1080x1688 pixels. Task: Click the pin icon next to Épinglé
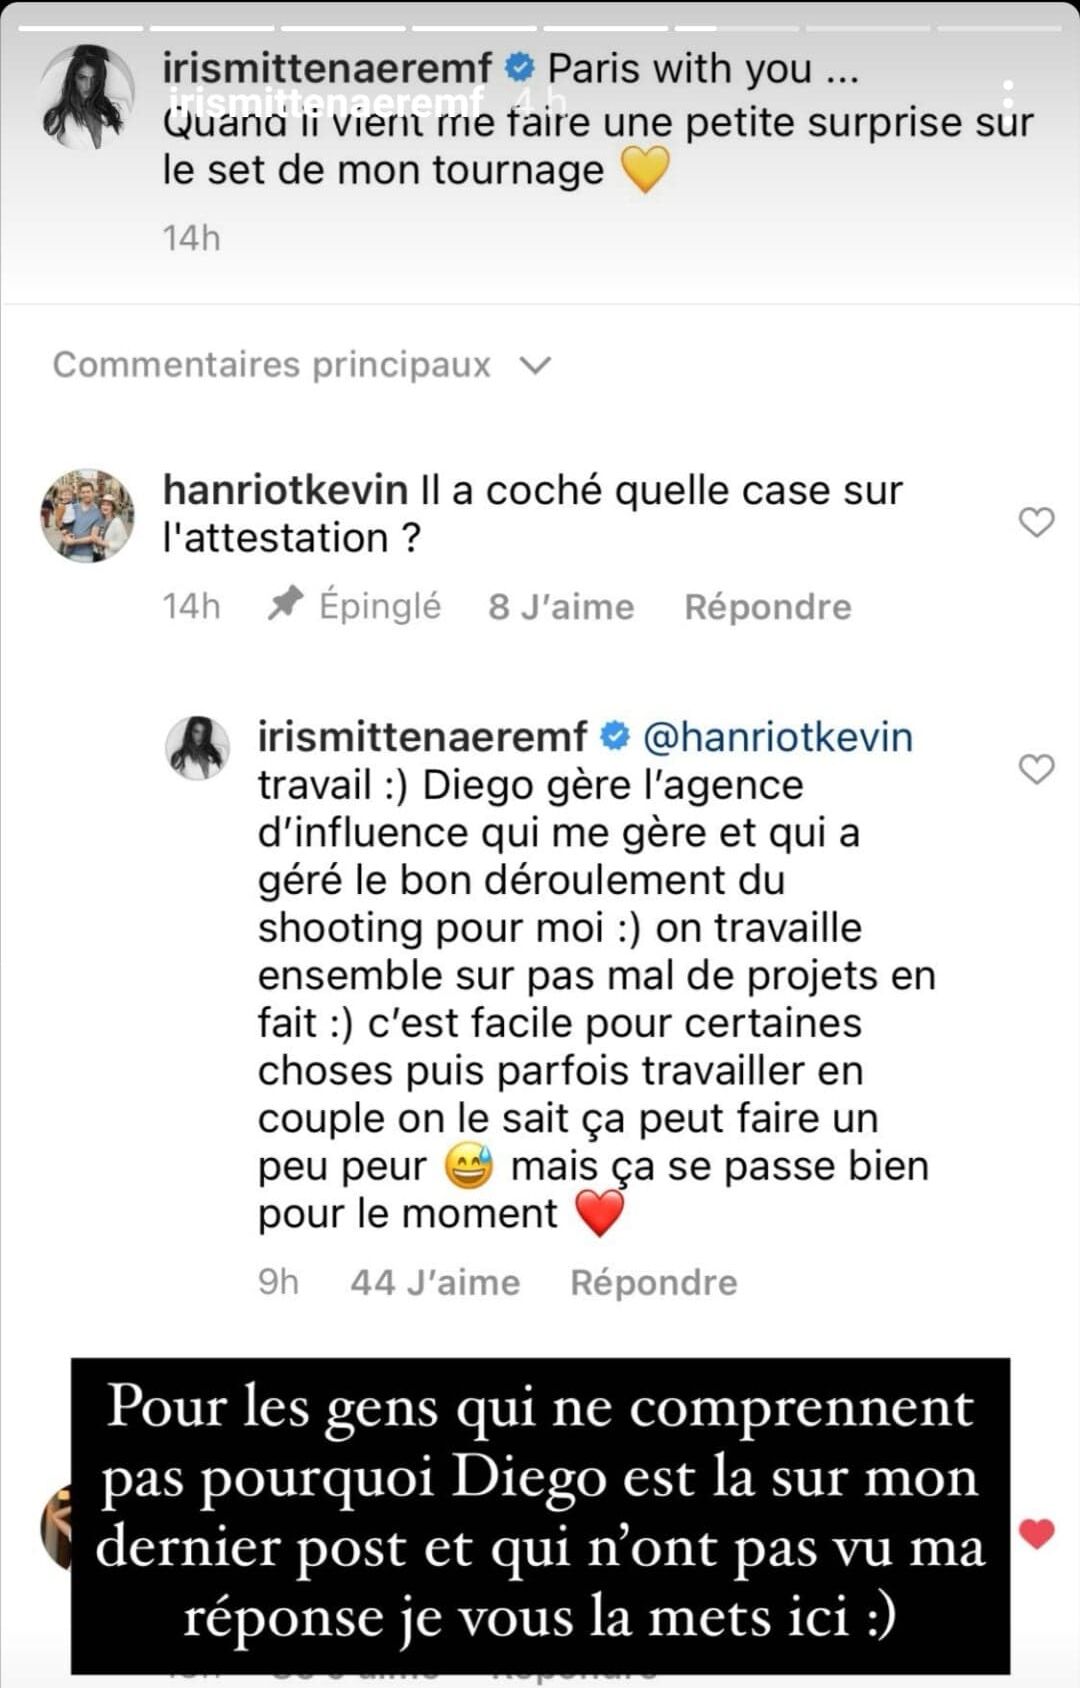point(286,604)
